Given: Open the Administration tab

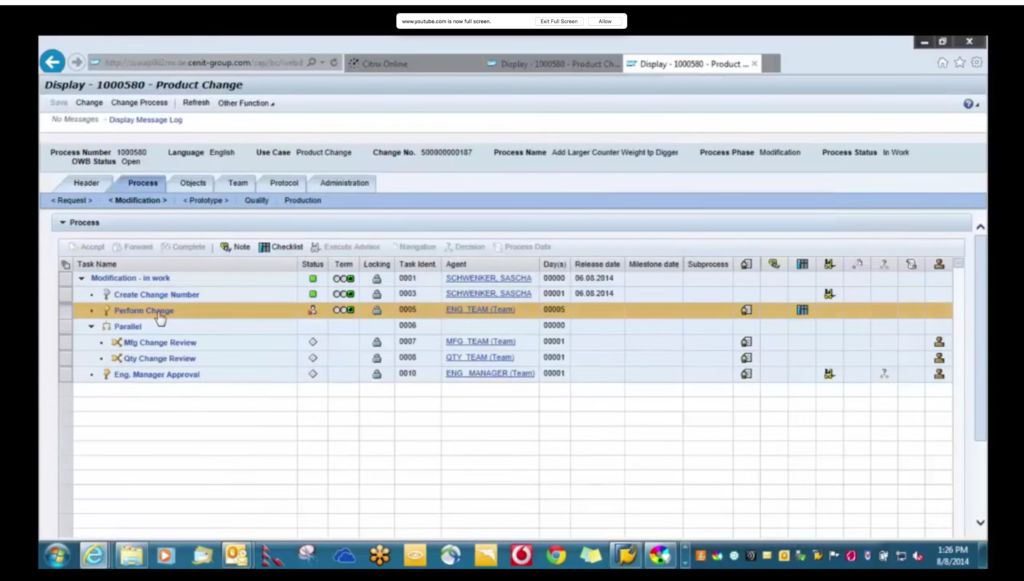Looking at the screenshot, I should pos(344,183).
